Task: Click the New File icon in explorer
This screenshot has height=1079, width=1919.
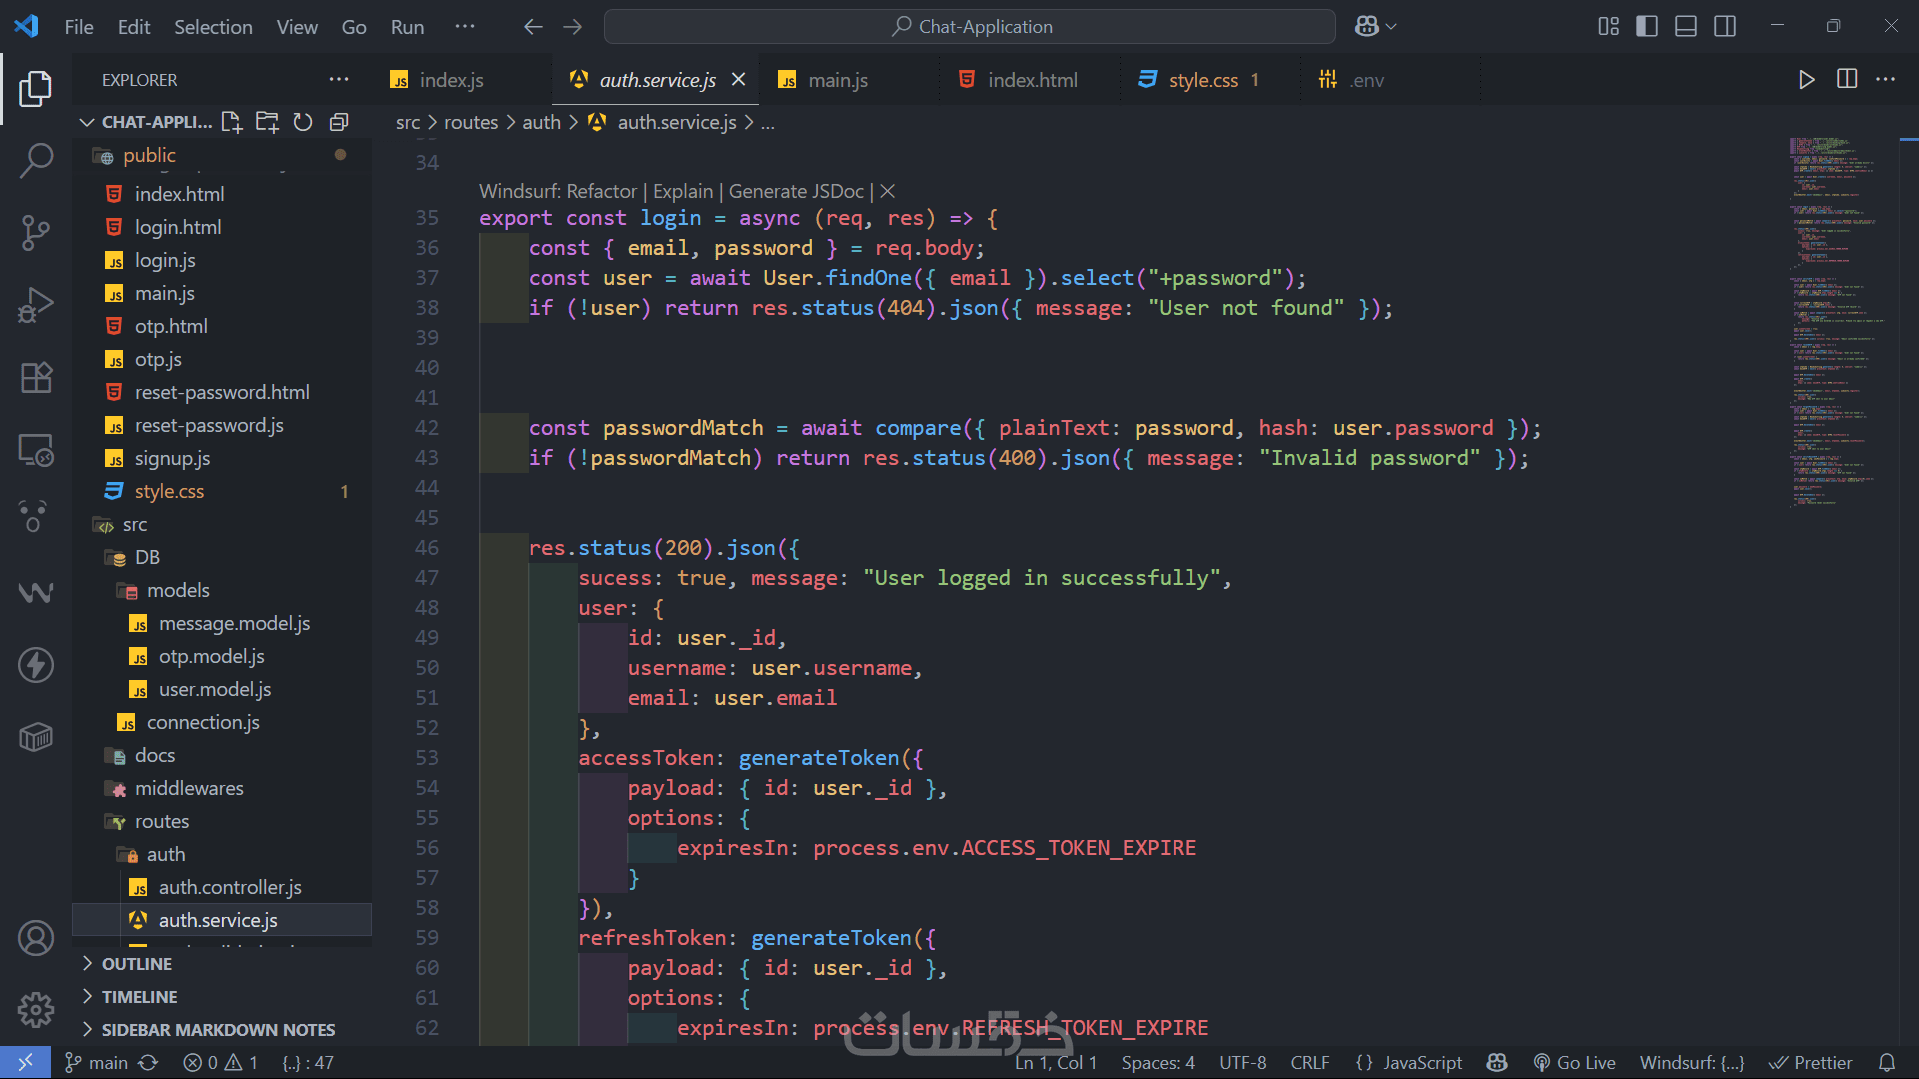Action: pyautogui.click(x=231, y=122)
